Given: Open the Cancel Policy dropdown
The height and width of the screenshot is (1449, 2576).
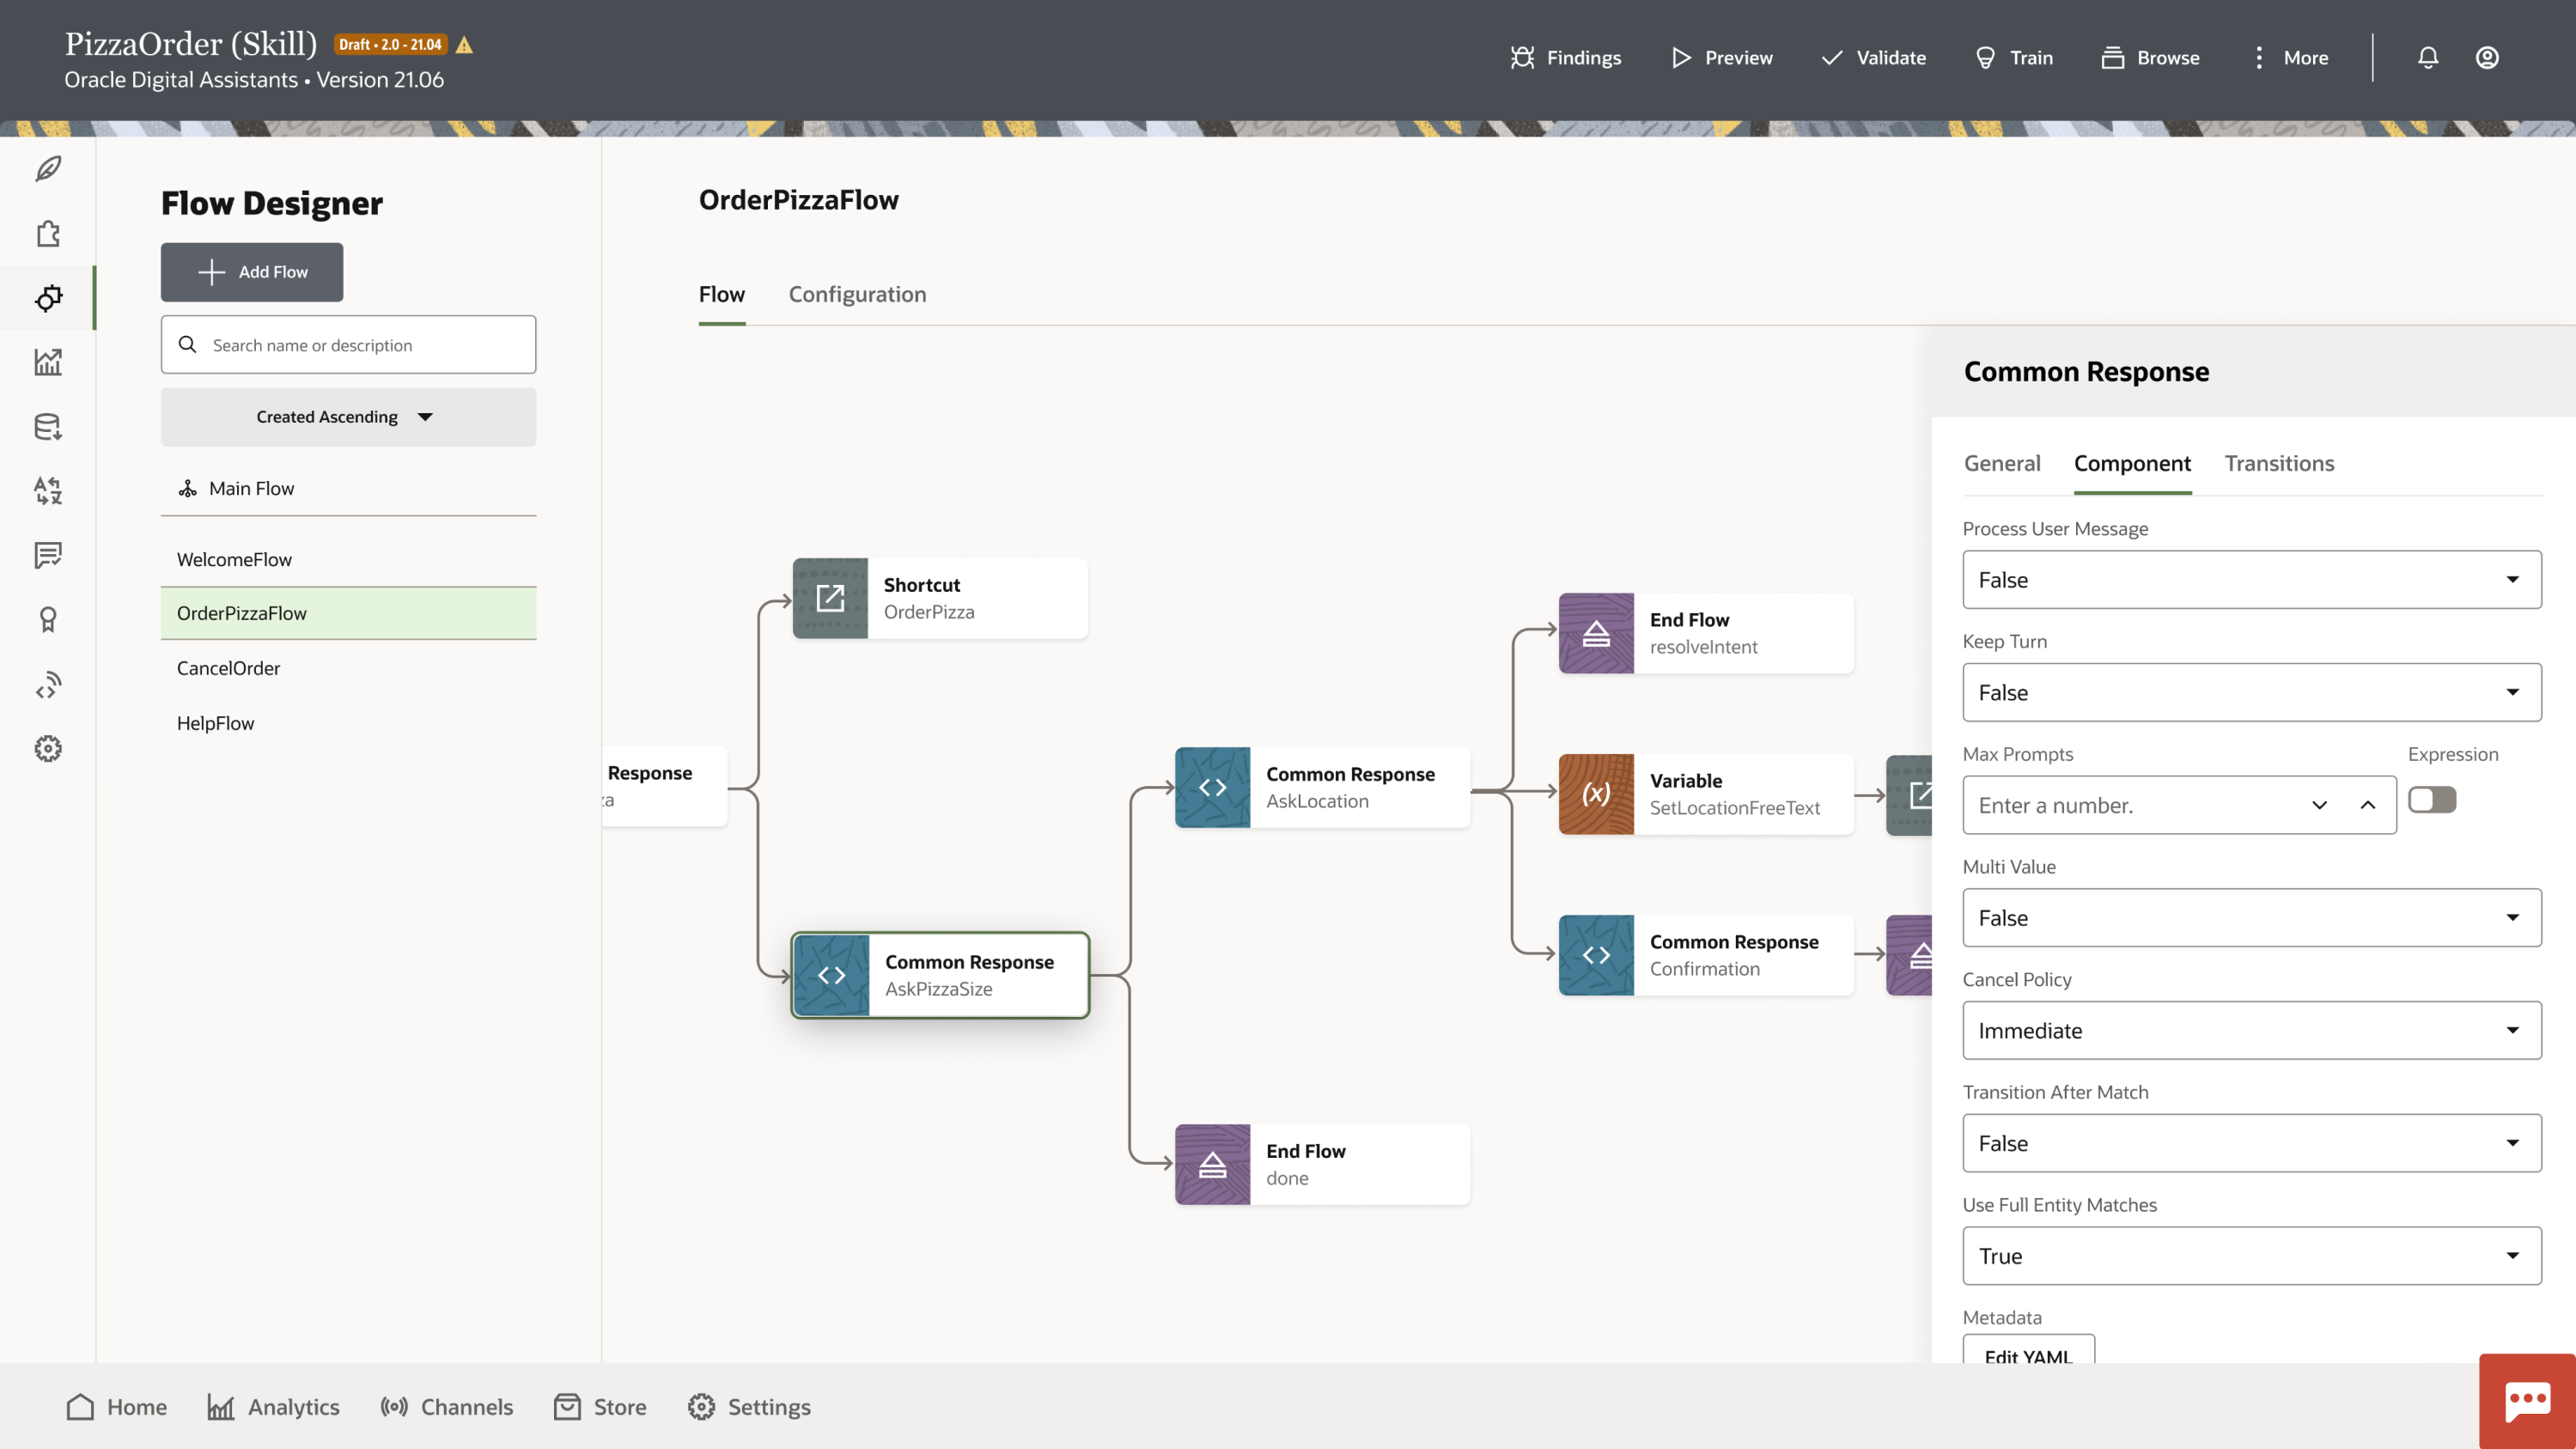Looking at the screenshot, I should [2252, 1030].
